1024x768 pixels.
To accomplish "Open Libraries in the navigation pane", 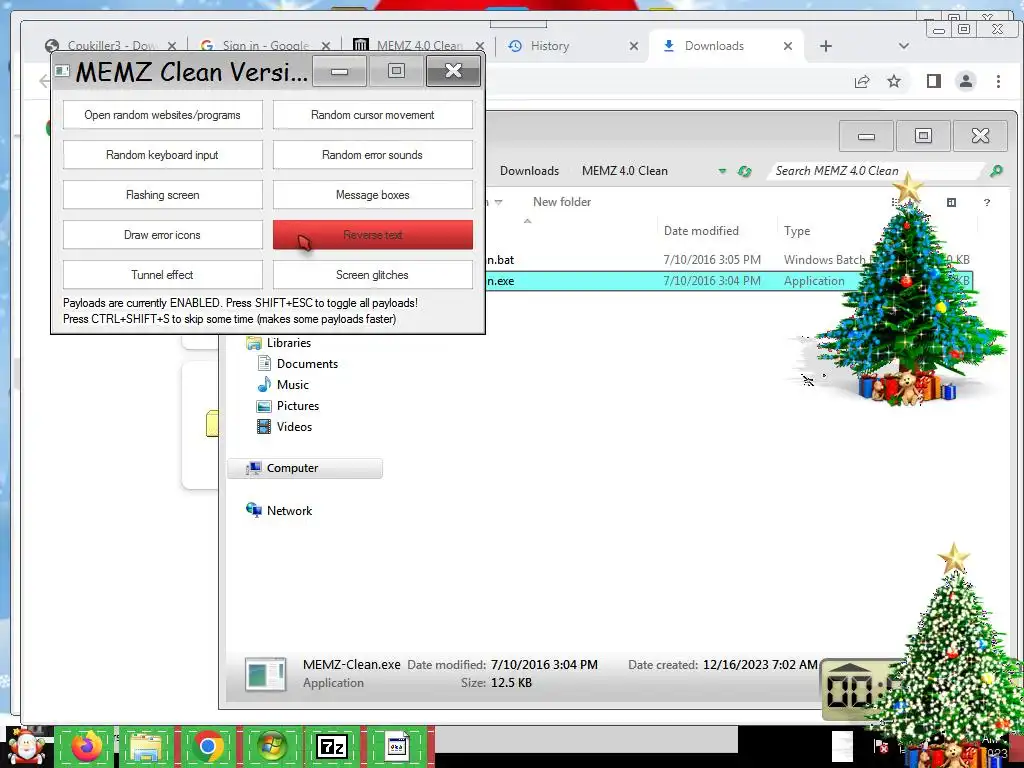I will point(288,343).
